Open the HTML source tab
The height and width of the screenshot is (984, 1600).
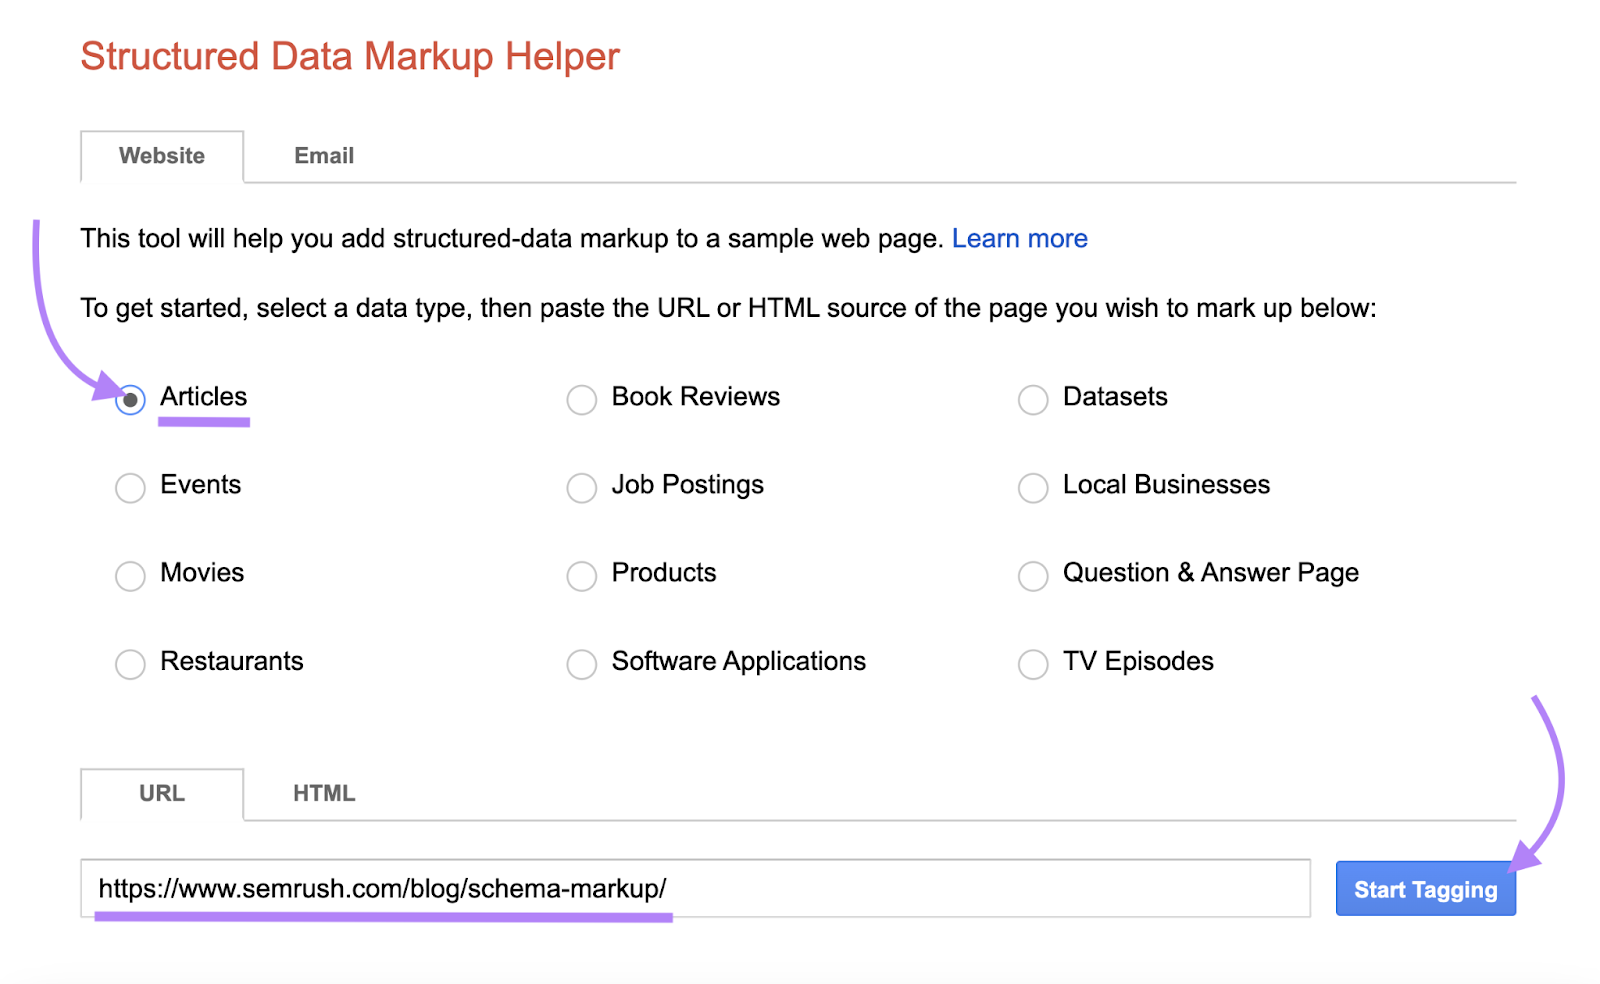pyautogui.click(x=324, y=794)
